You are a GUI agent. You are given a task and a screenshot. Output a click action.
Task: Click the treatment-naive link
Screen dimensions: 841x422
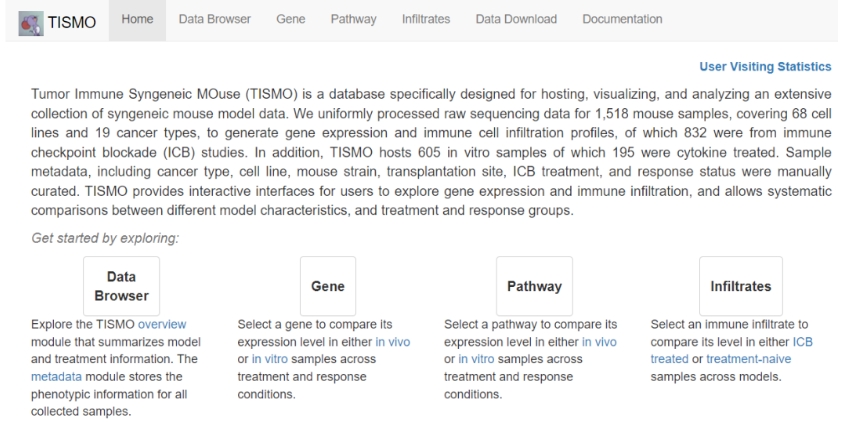[748, 359]
